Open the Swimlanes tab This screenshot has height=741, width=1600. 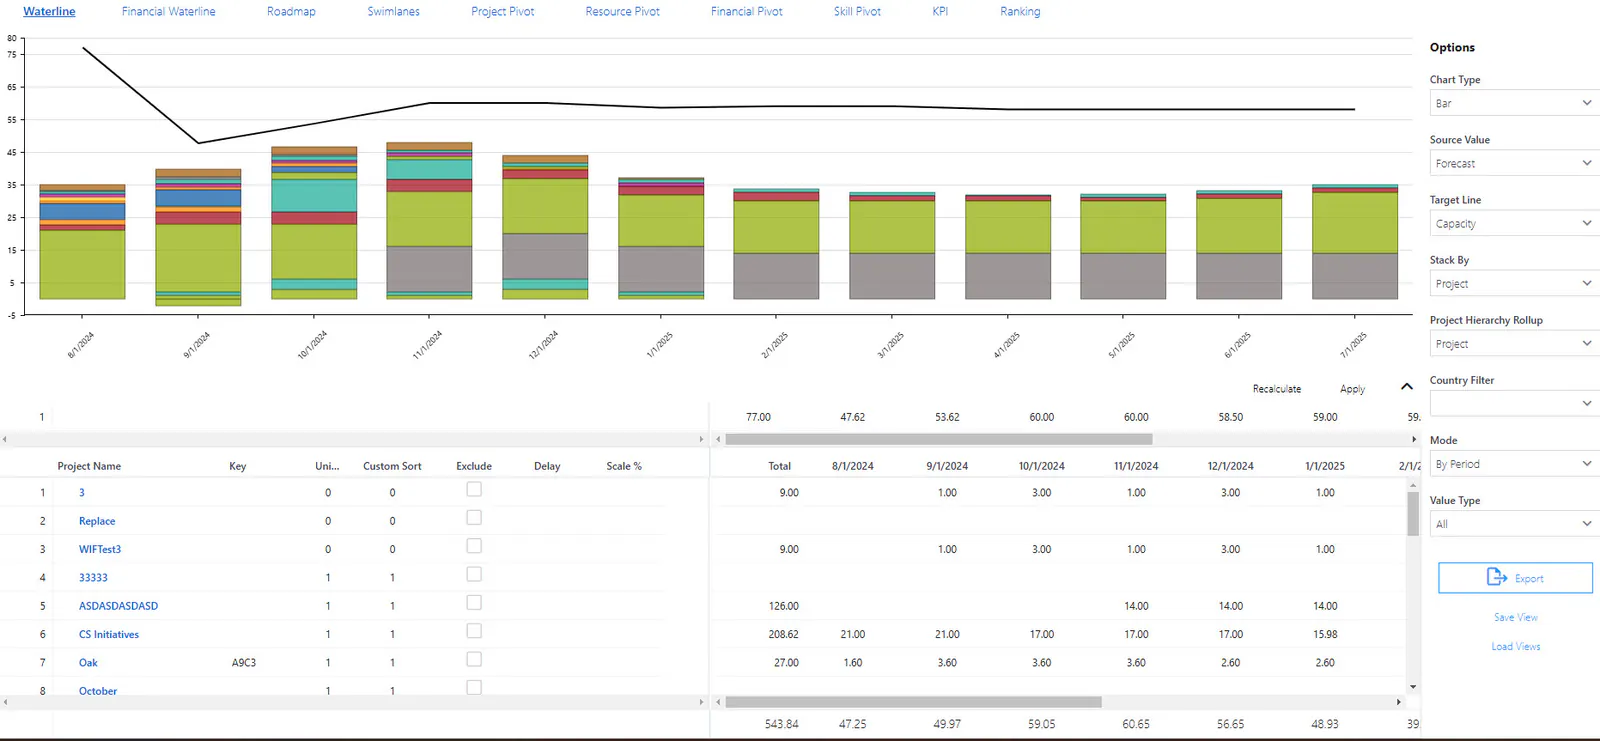(393, 11)
